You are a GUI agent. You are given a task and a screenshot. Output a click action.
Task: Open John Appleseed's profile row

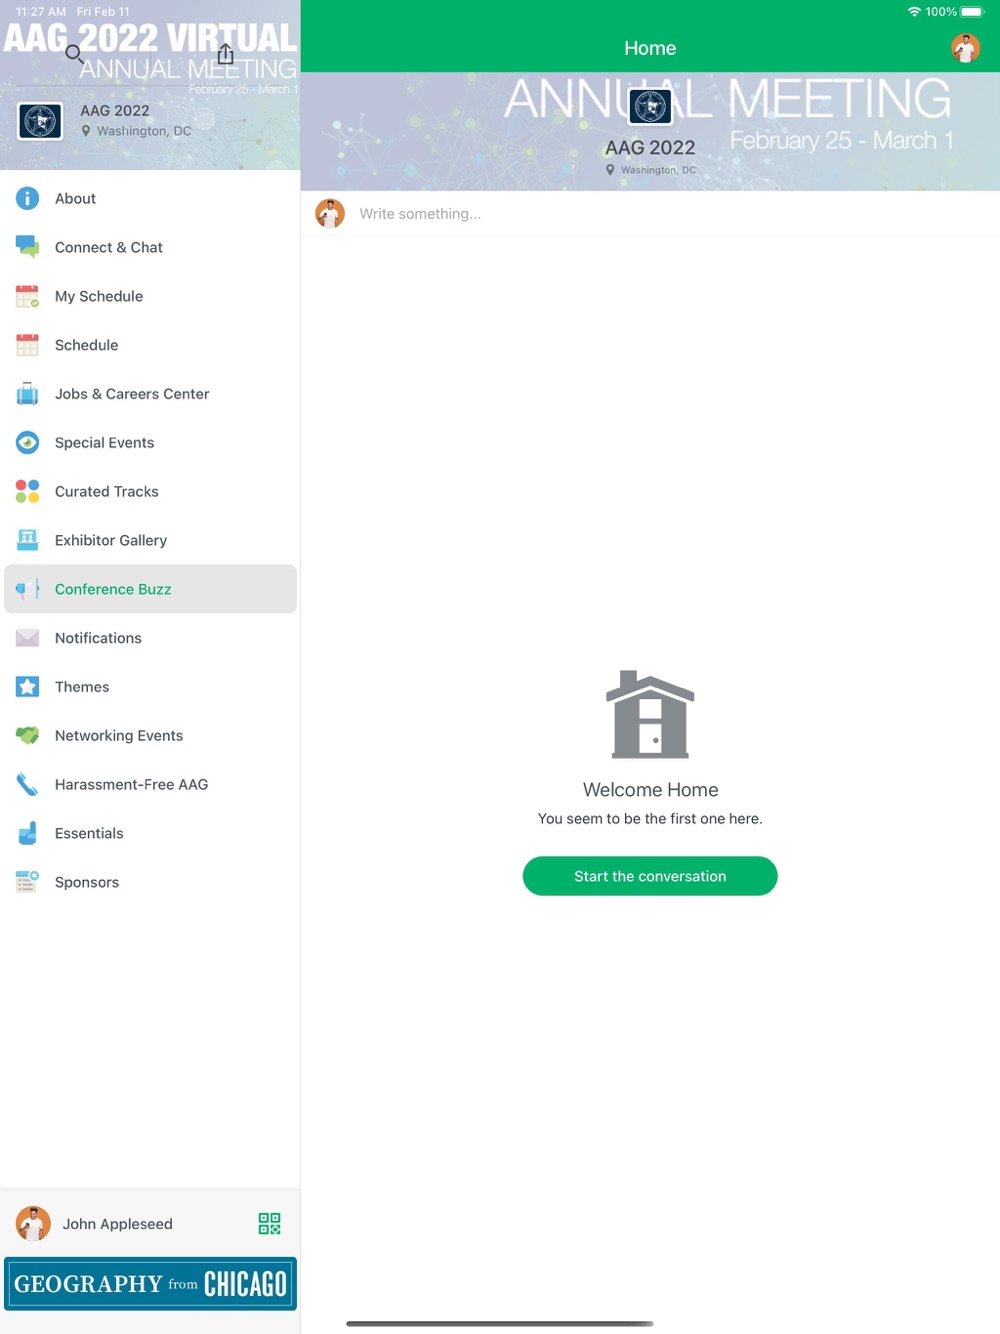(x=150, y=1224)
